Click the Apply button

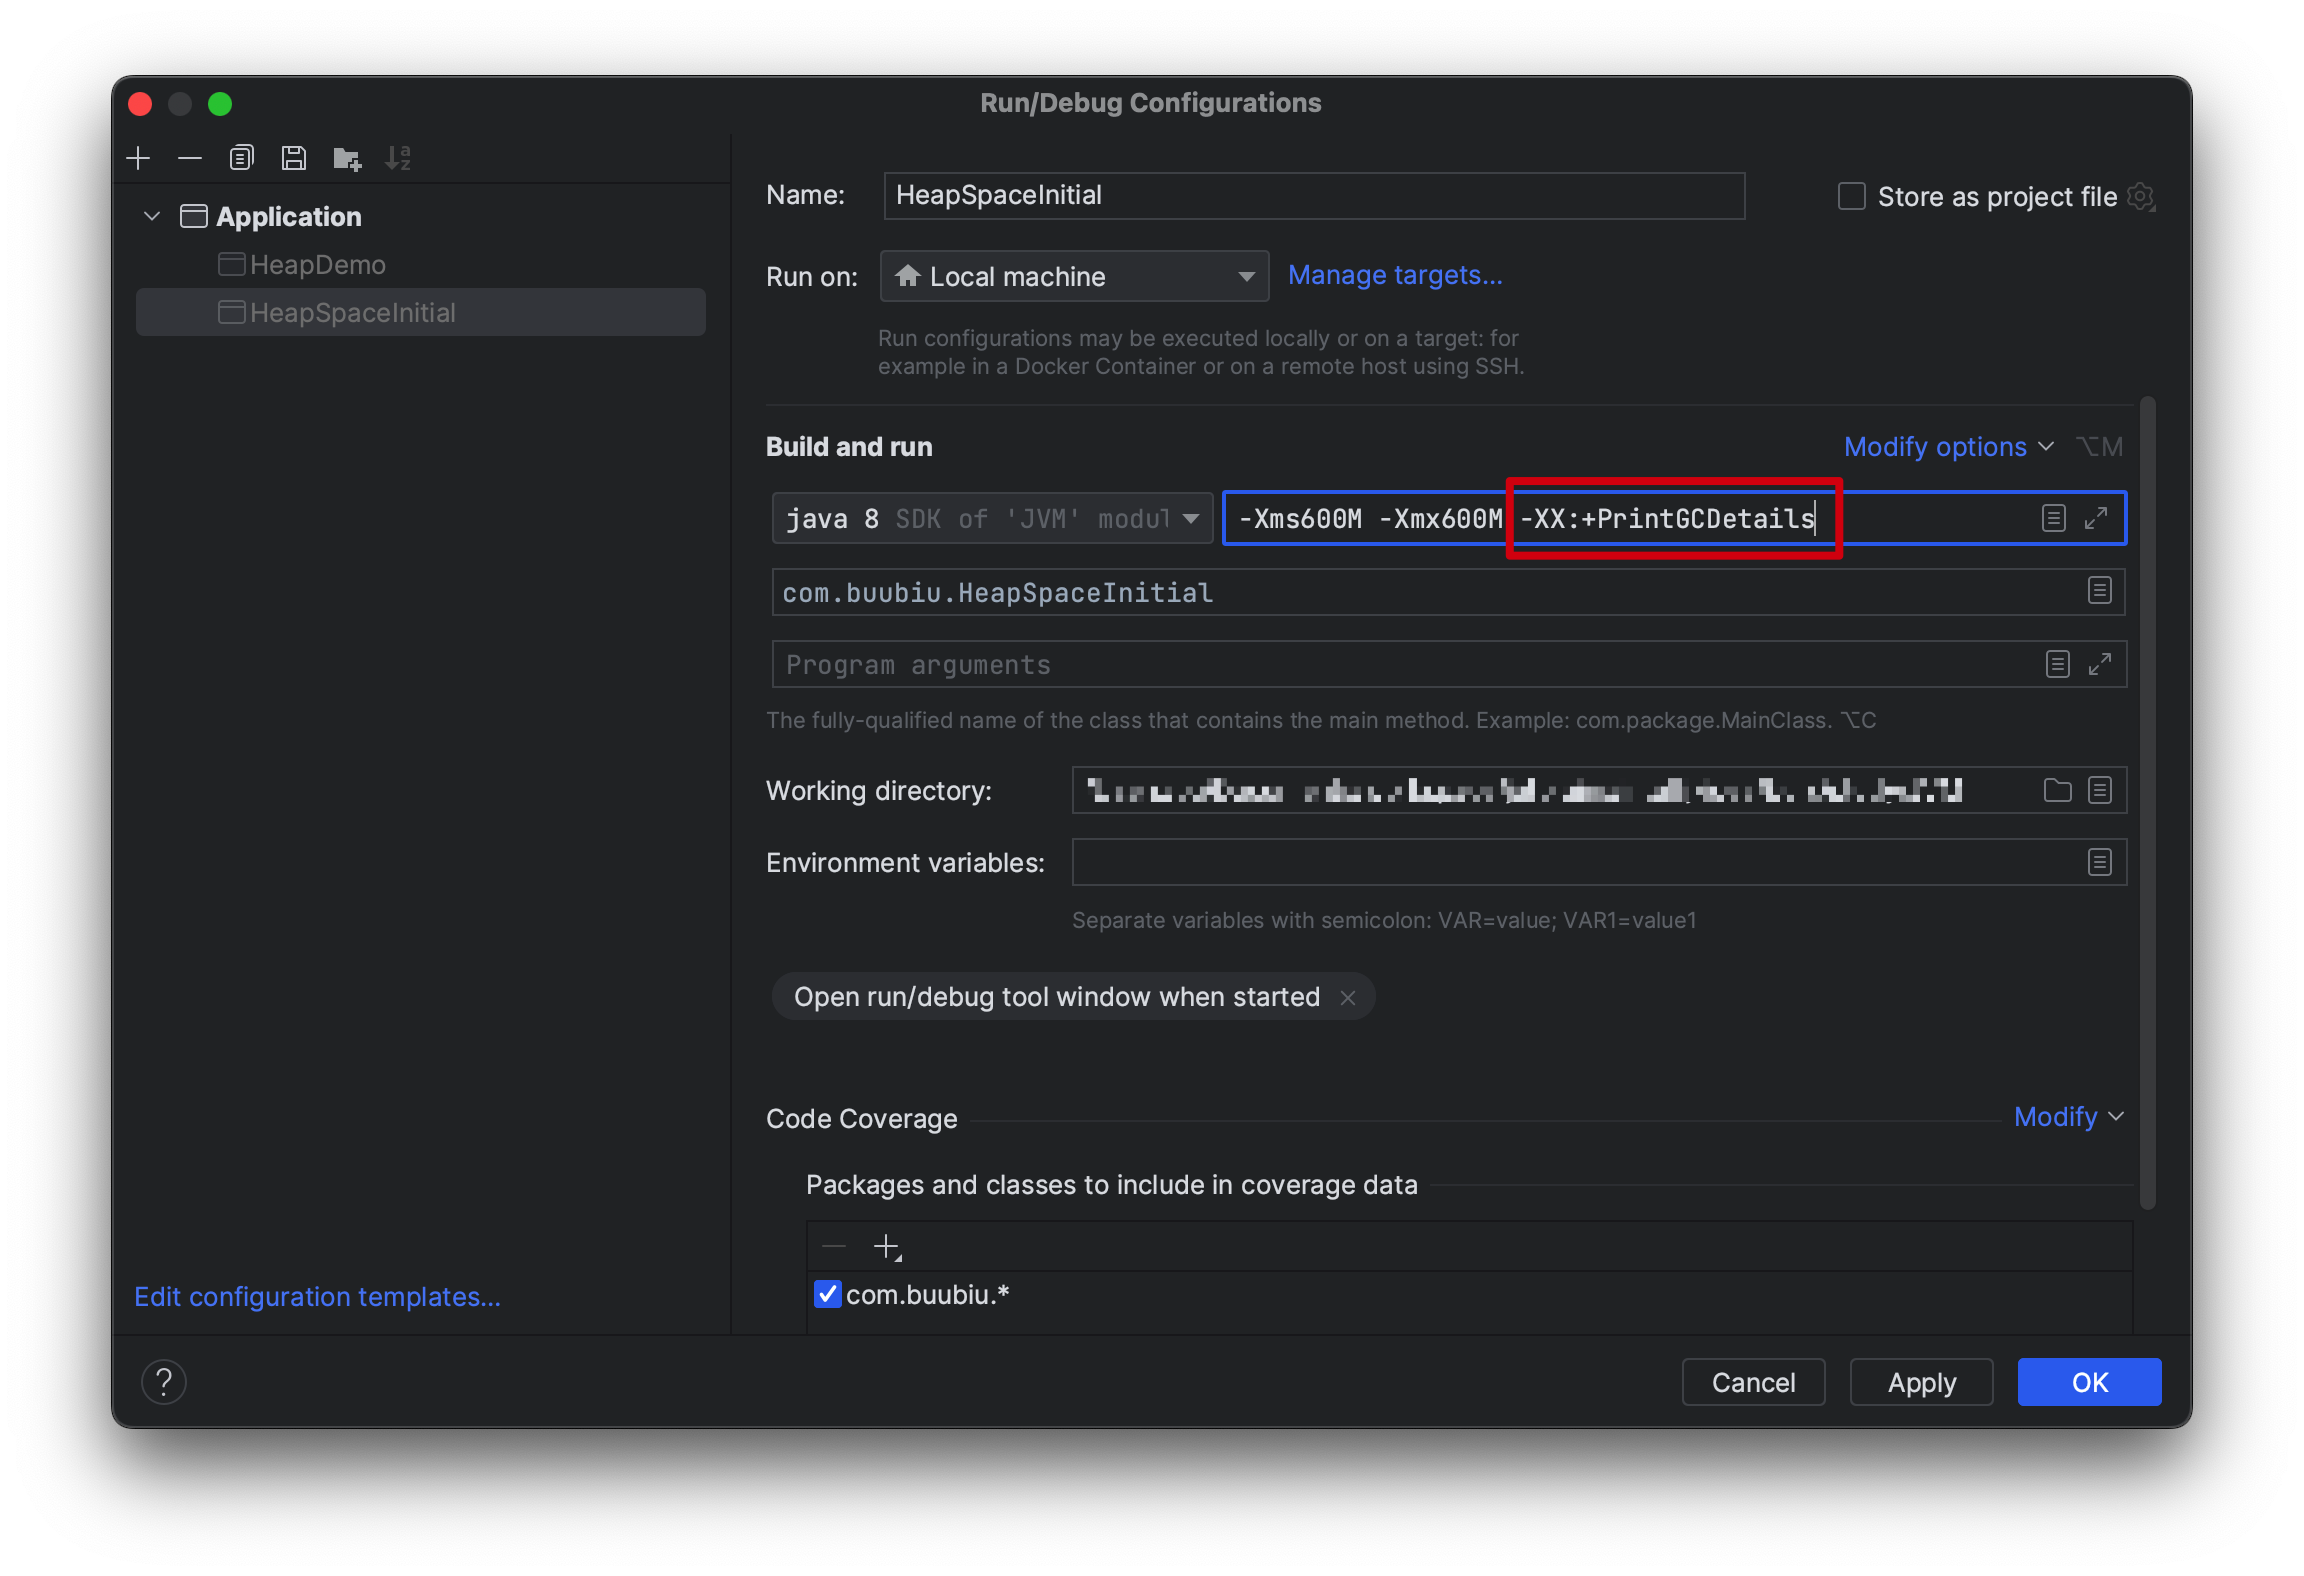(1920, 1382)
